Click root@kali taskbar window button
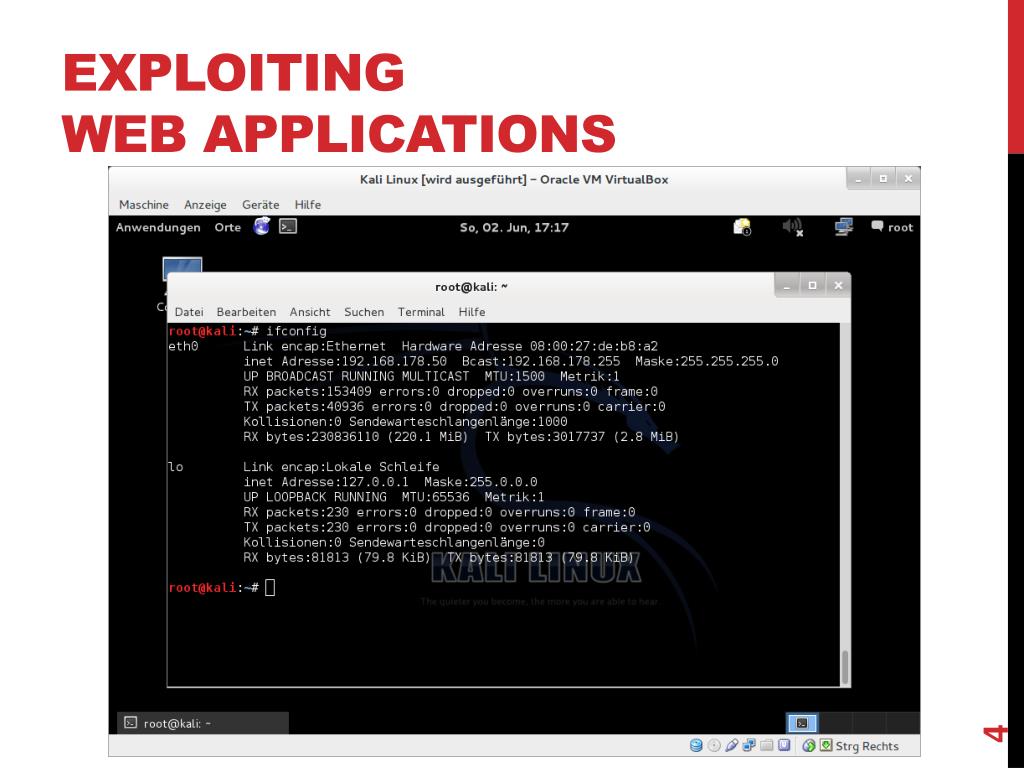The height and width of the screenshot is (768, 1024). (x=203, y=723)
